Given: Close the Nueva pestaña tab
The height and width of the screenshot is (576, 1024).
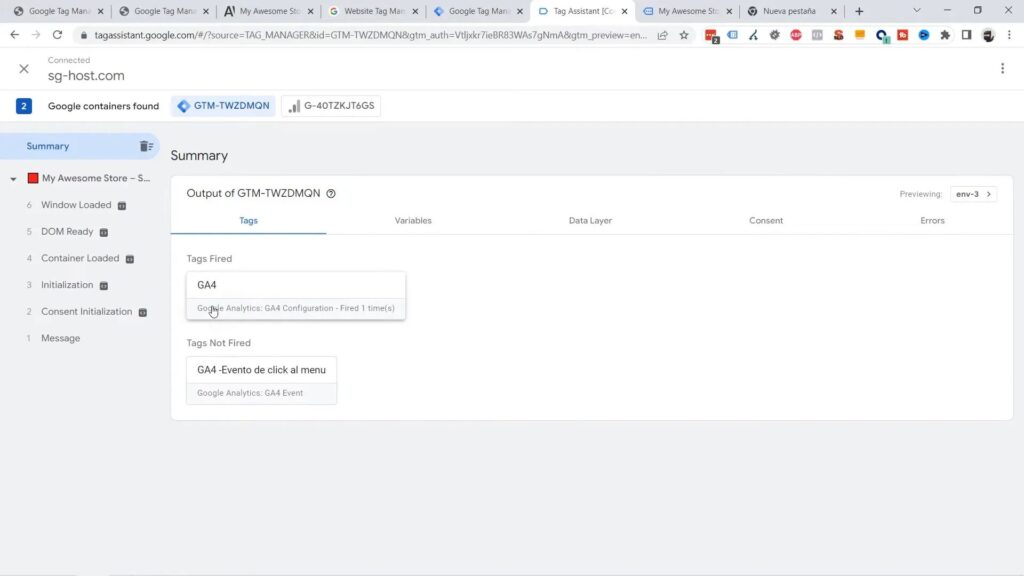Looking at the screenshot, I should (x=833, y=11).
